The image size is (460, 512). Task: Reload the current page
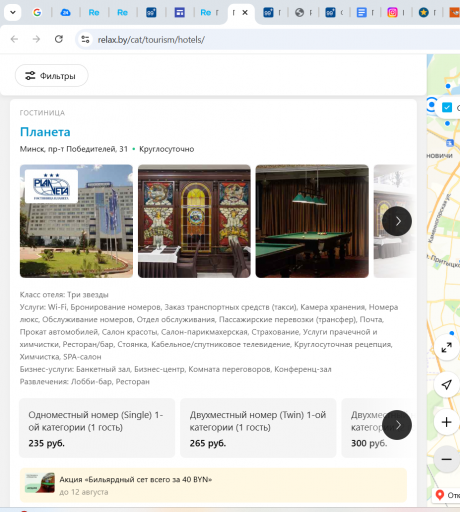click(x=59, y=39)
